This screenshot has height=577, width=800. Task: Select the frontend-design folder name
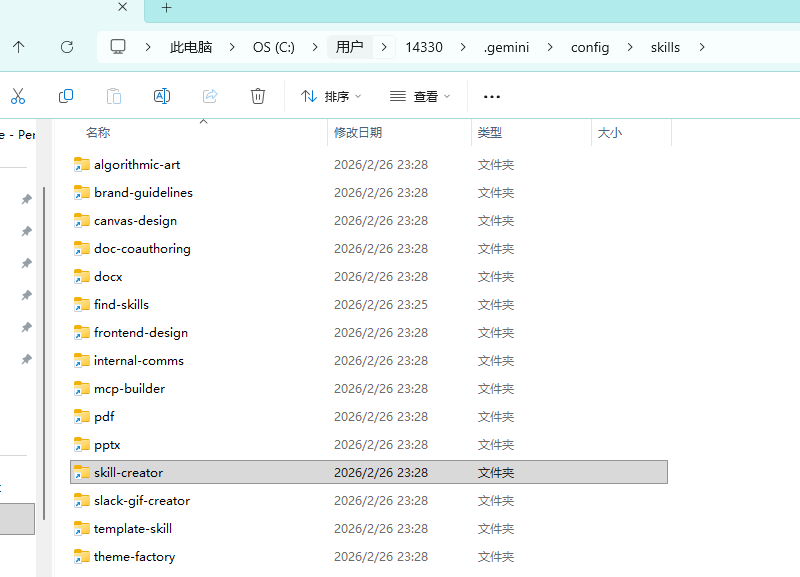click(x=141, y=333)
